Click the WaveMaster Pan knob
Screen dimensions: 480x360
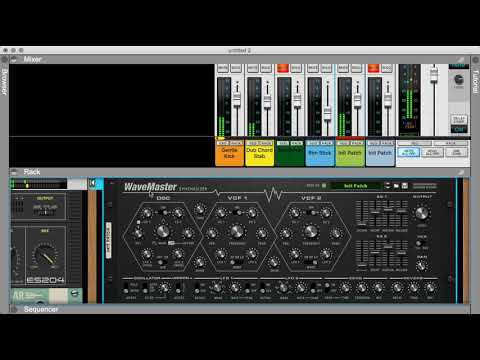(422, 266)
